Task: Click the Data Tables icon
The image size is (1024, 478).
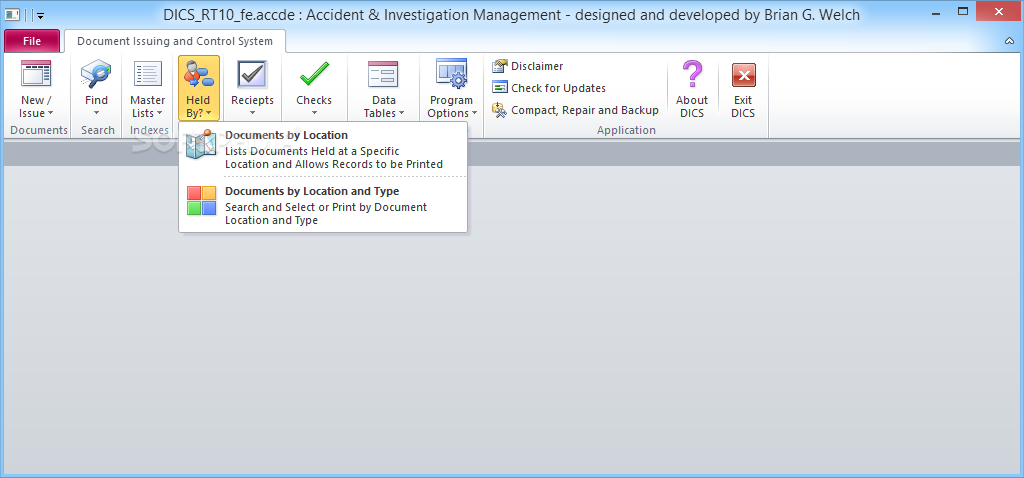Action: click(383, 73)
